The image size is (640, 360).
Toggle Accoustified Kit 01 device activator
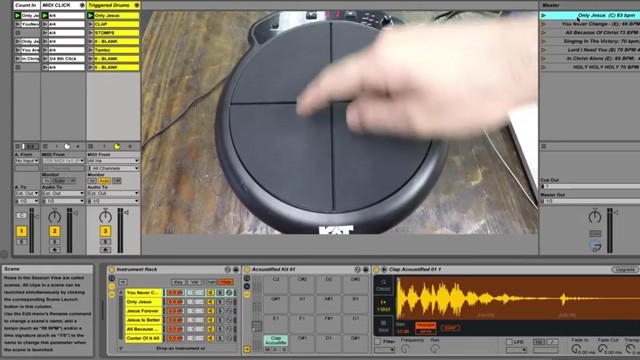click(x=247, y=269)
